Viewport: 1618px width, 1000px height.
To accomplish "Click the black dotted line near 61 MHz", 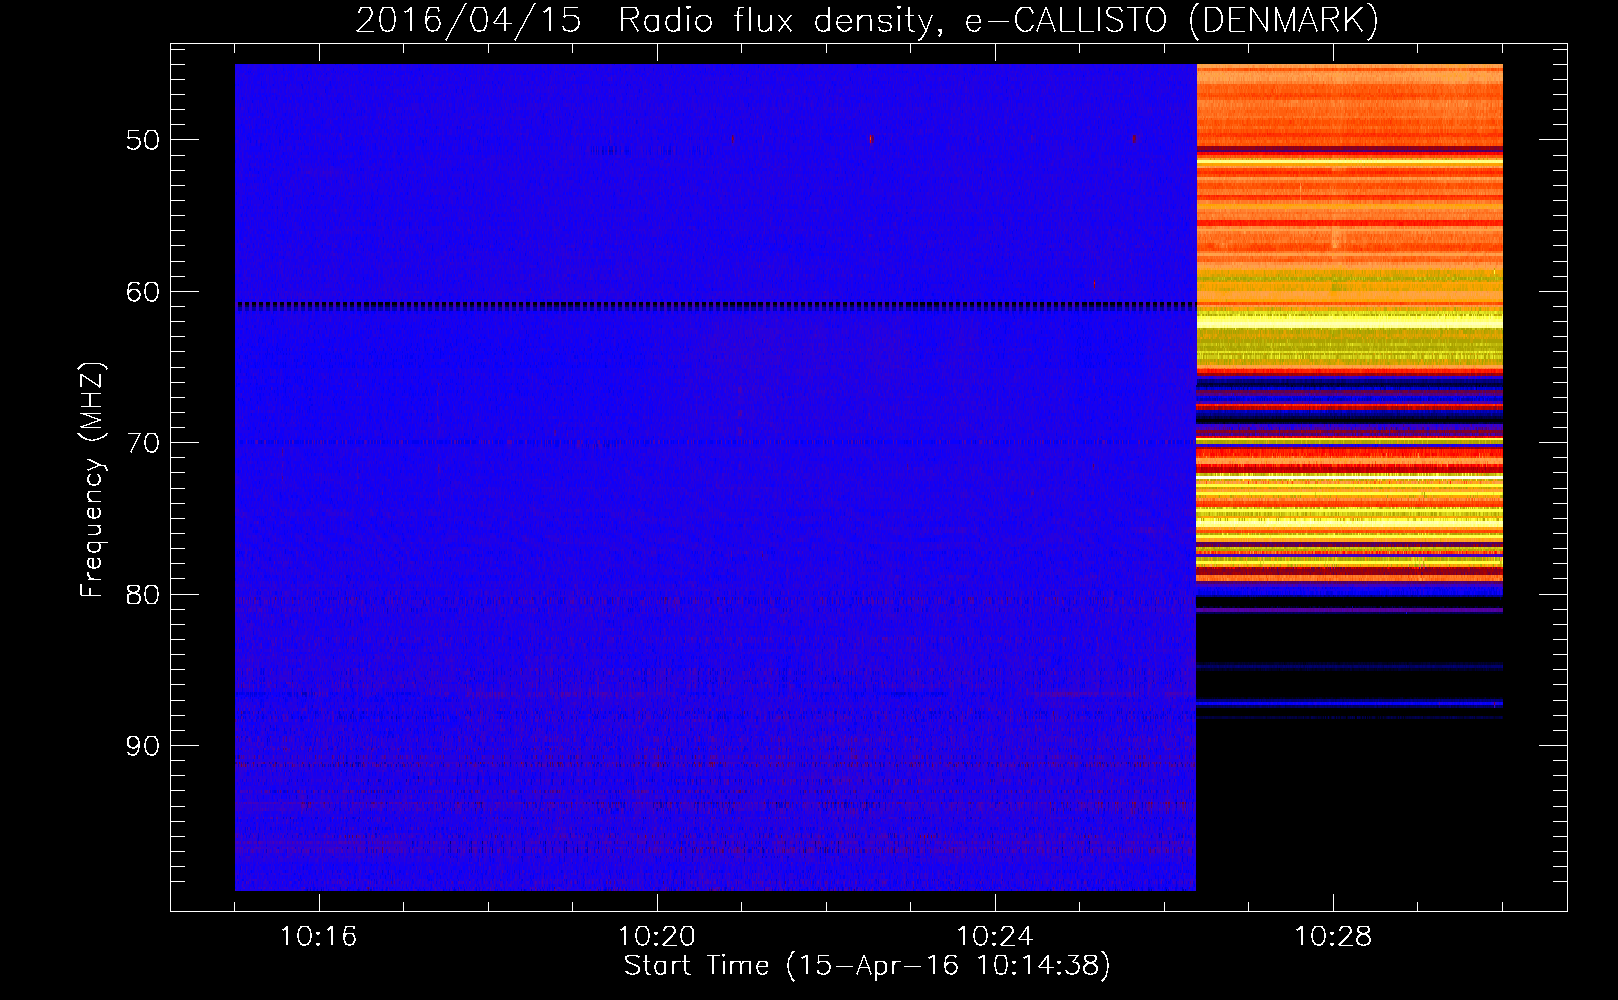I will pyautogui.click(x=715, y=305).
